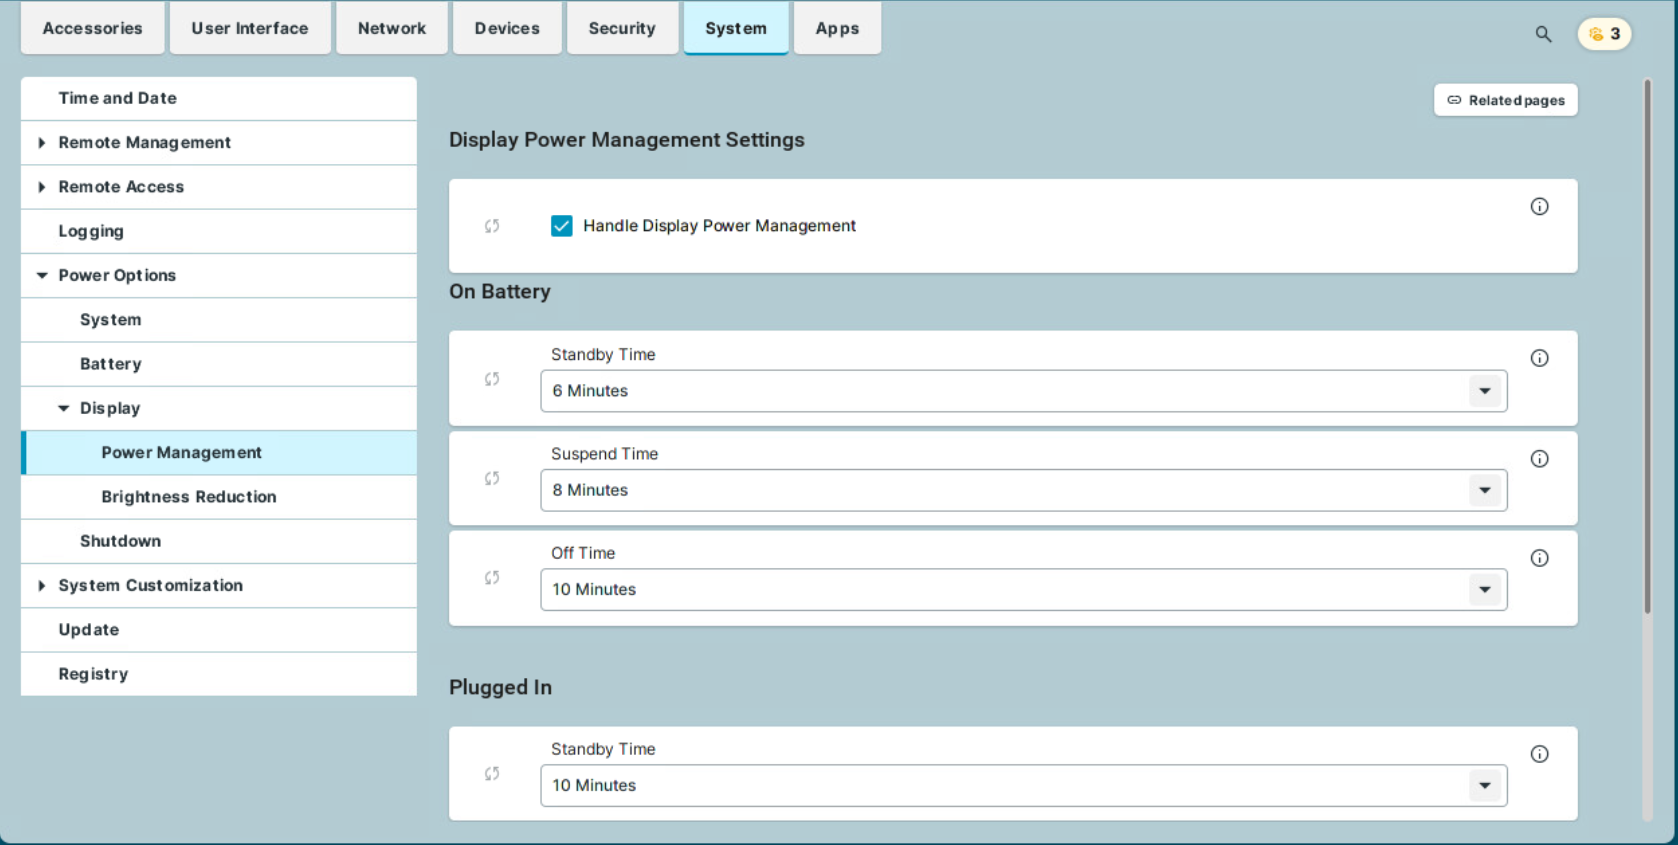1678x845 pixels.
Task: Show info for Off Time setting
Action: click(1539, 558)
